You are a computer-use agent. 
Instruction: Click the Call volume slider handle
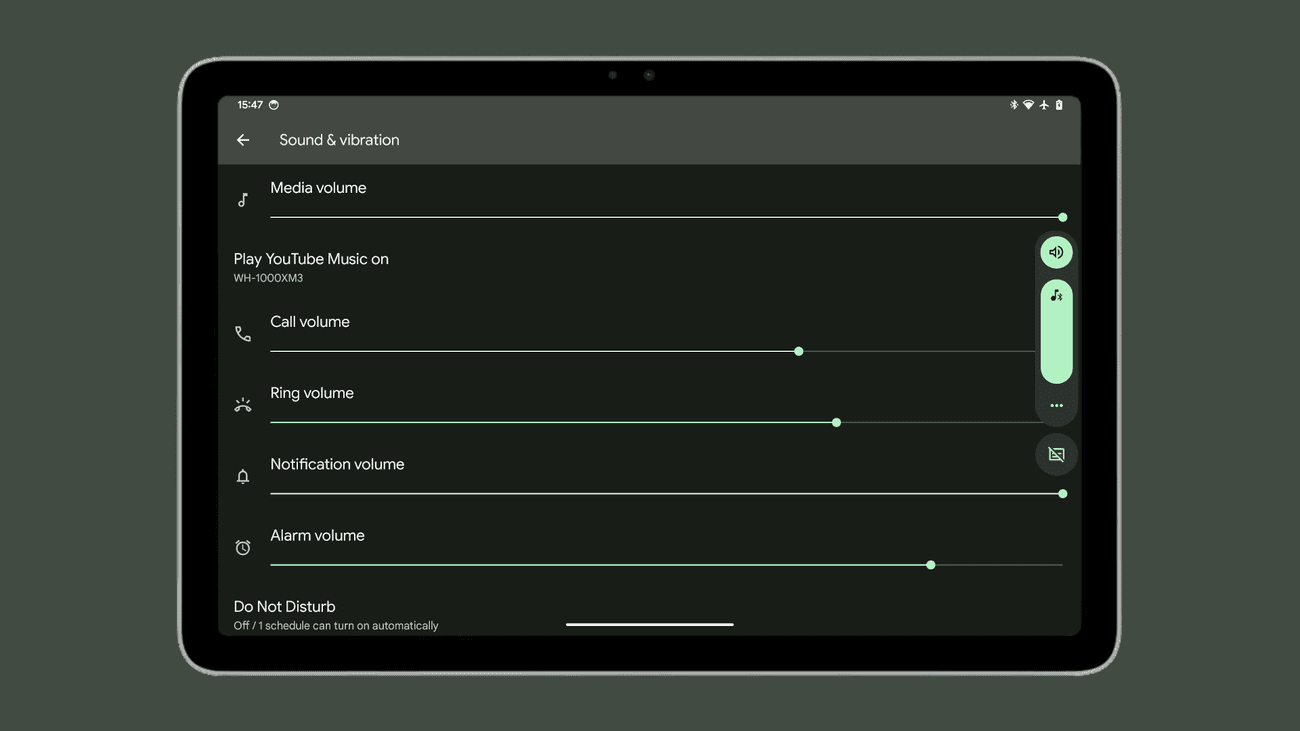tap(798, 352)
